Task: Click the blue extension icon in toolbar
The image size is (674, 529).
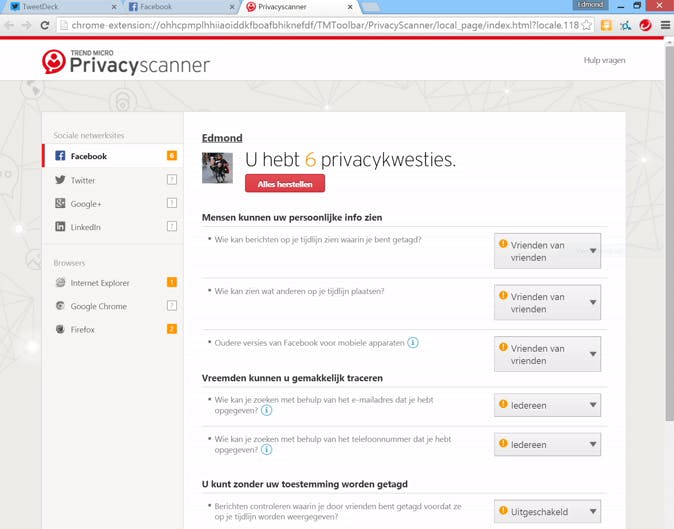Action: tap(625, 25)
